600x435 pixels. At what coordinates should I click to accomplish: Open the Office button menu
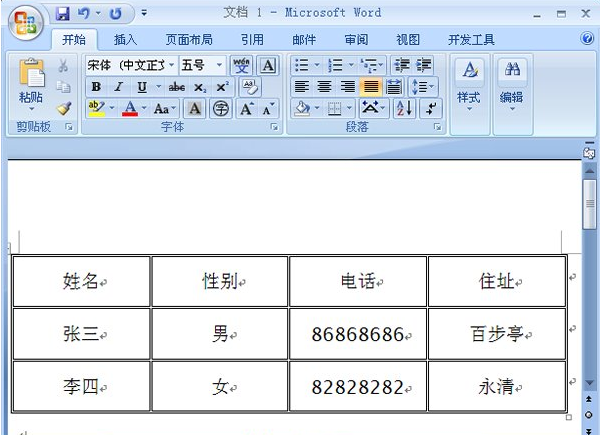[26, 23]
